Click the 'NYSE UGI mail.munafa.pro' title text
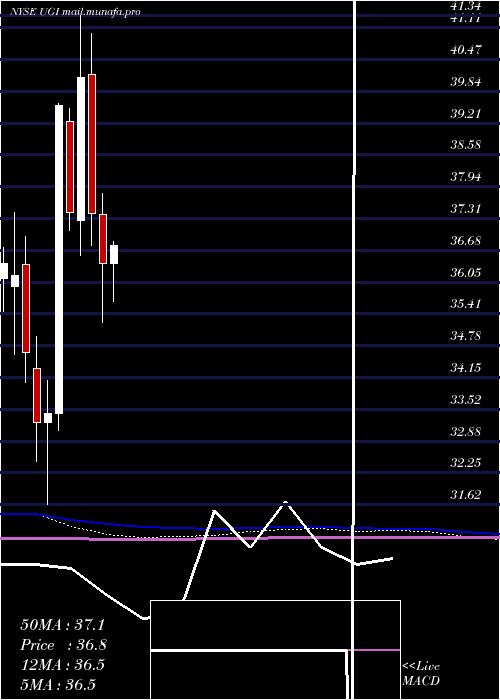The image size is (500, 700). pos(75,12)
